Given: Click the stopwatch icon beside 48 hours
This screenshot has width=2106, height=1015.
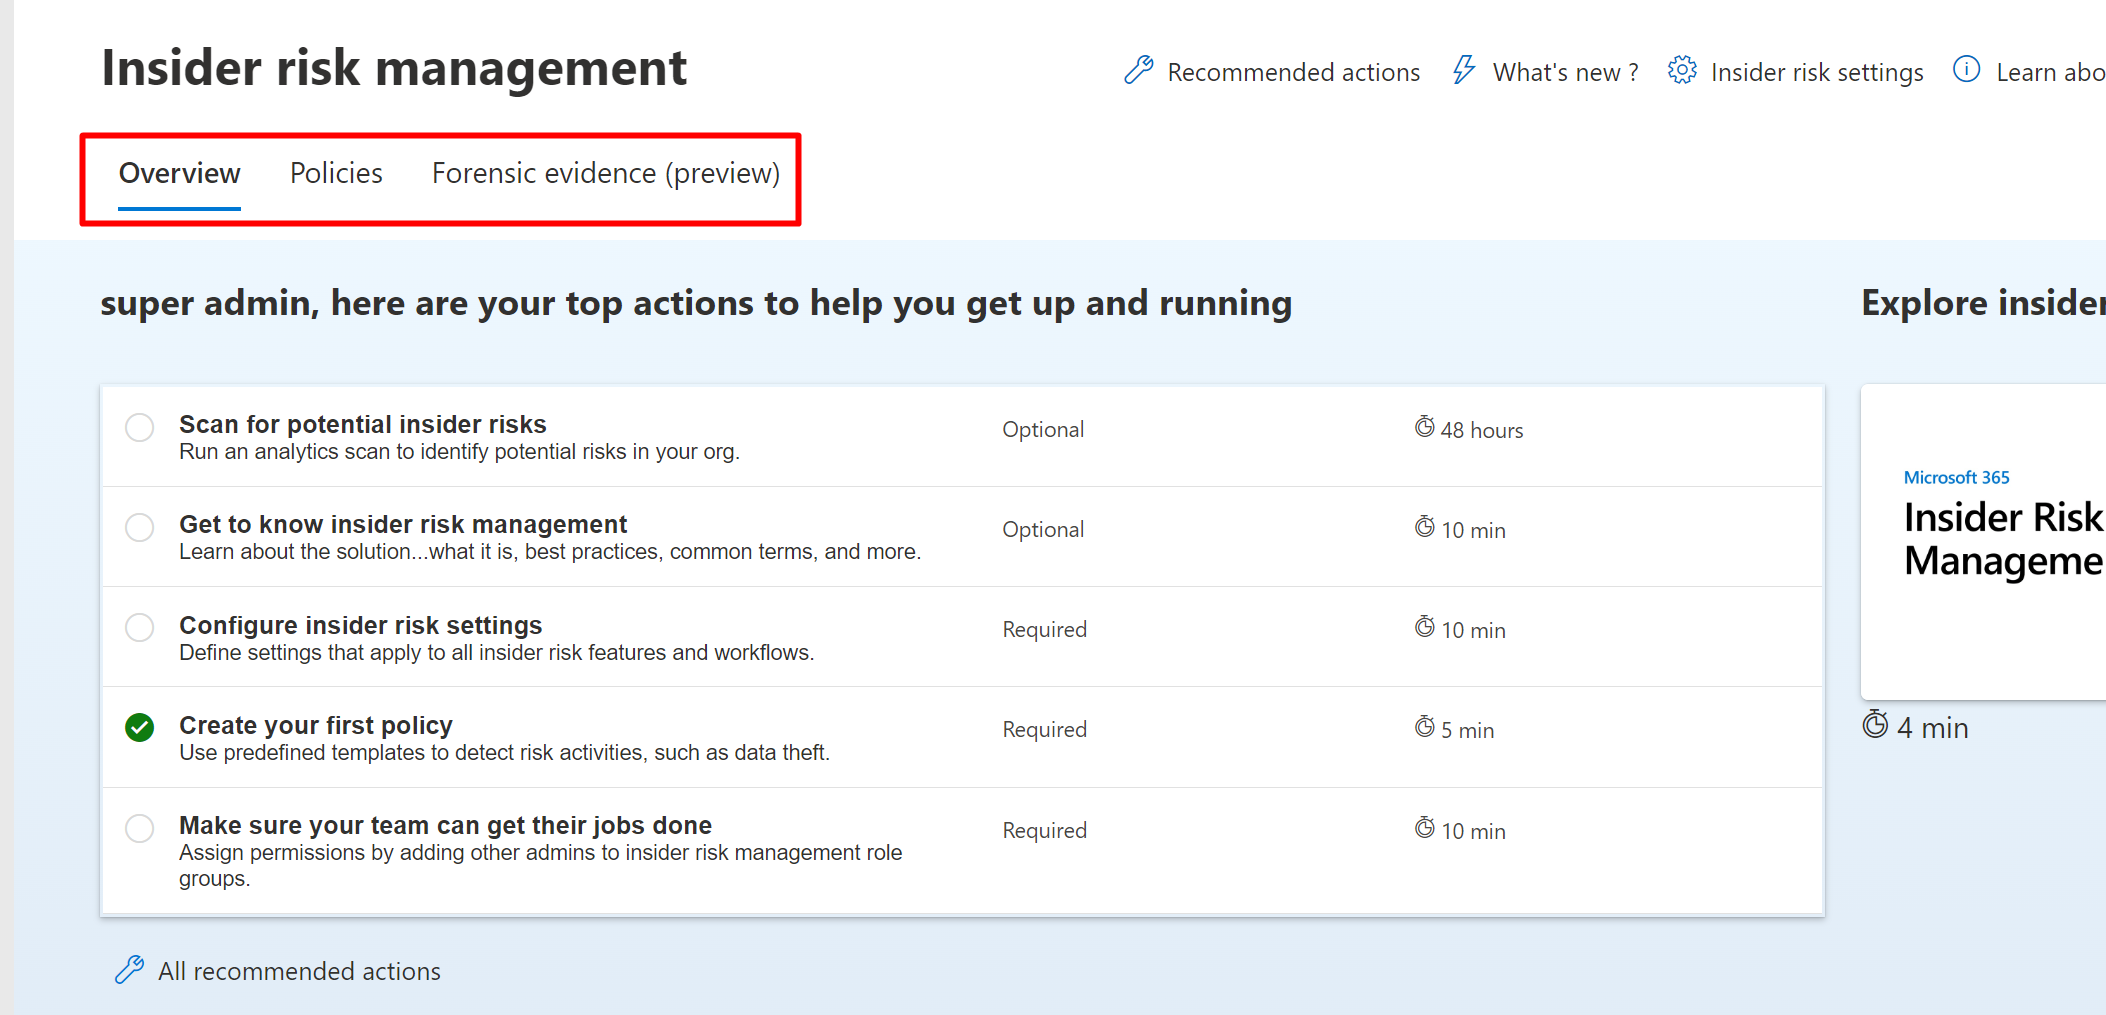Looking at the screenshot, I should pyautogui.click(x=1424, y=428).
